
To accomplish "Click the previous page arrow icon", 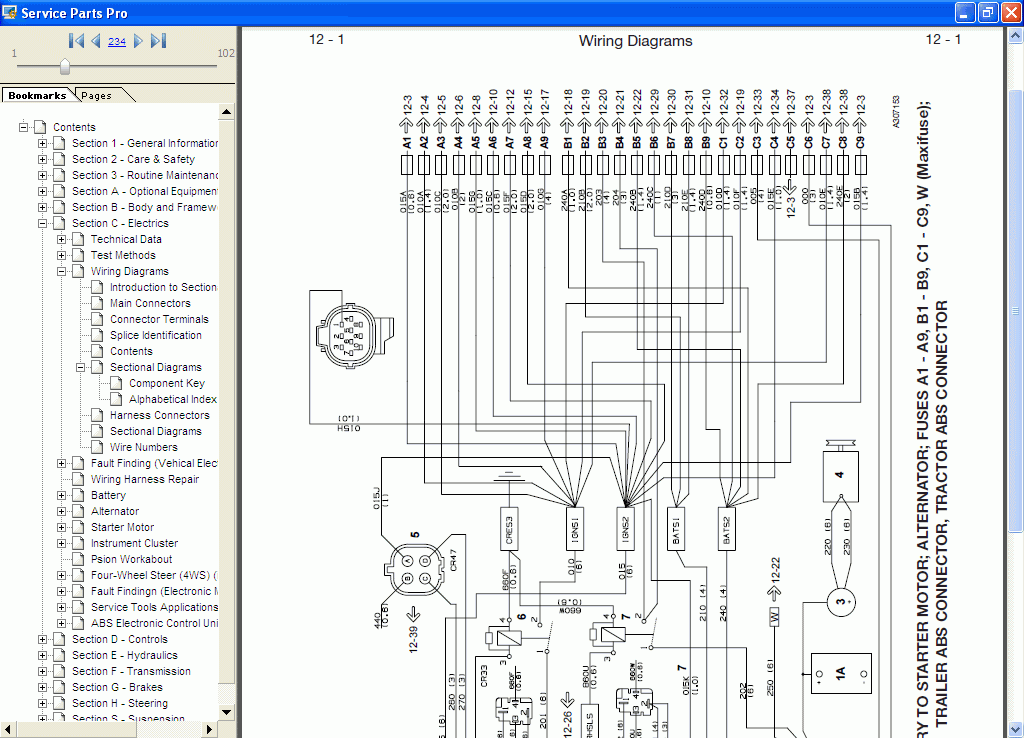I will pos(96,41).
